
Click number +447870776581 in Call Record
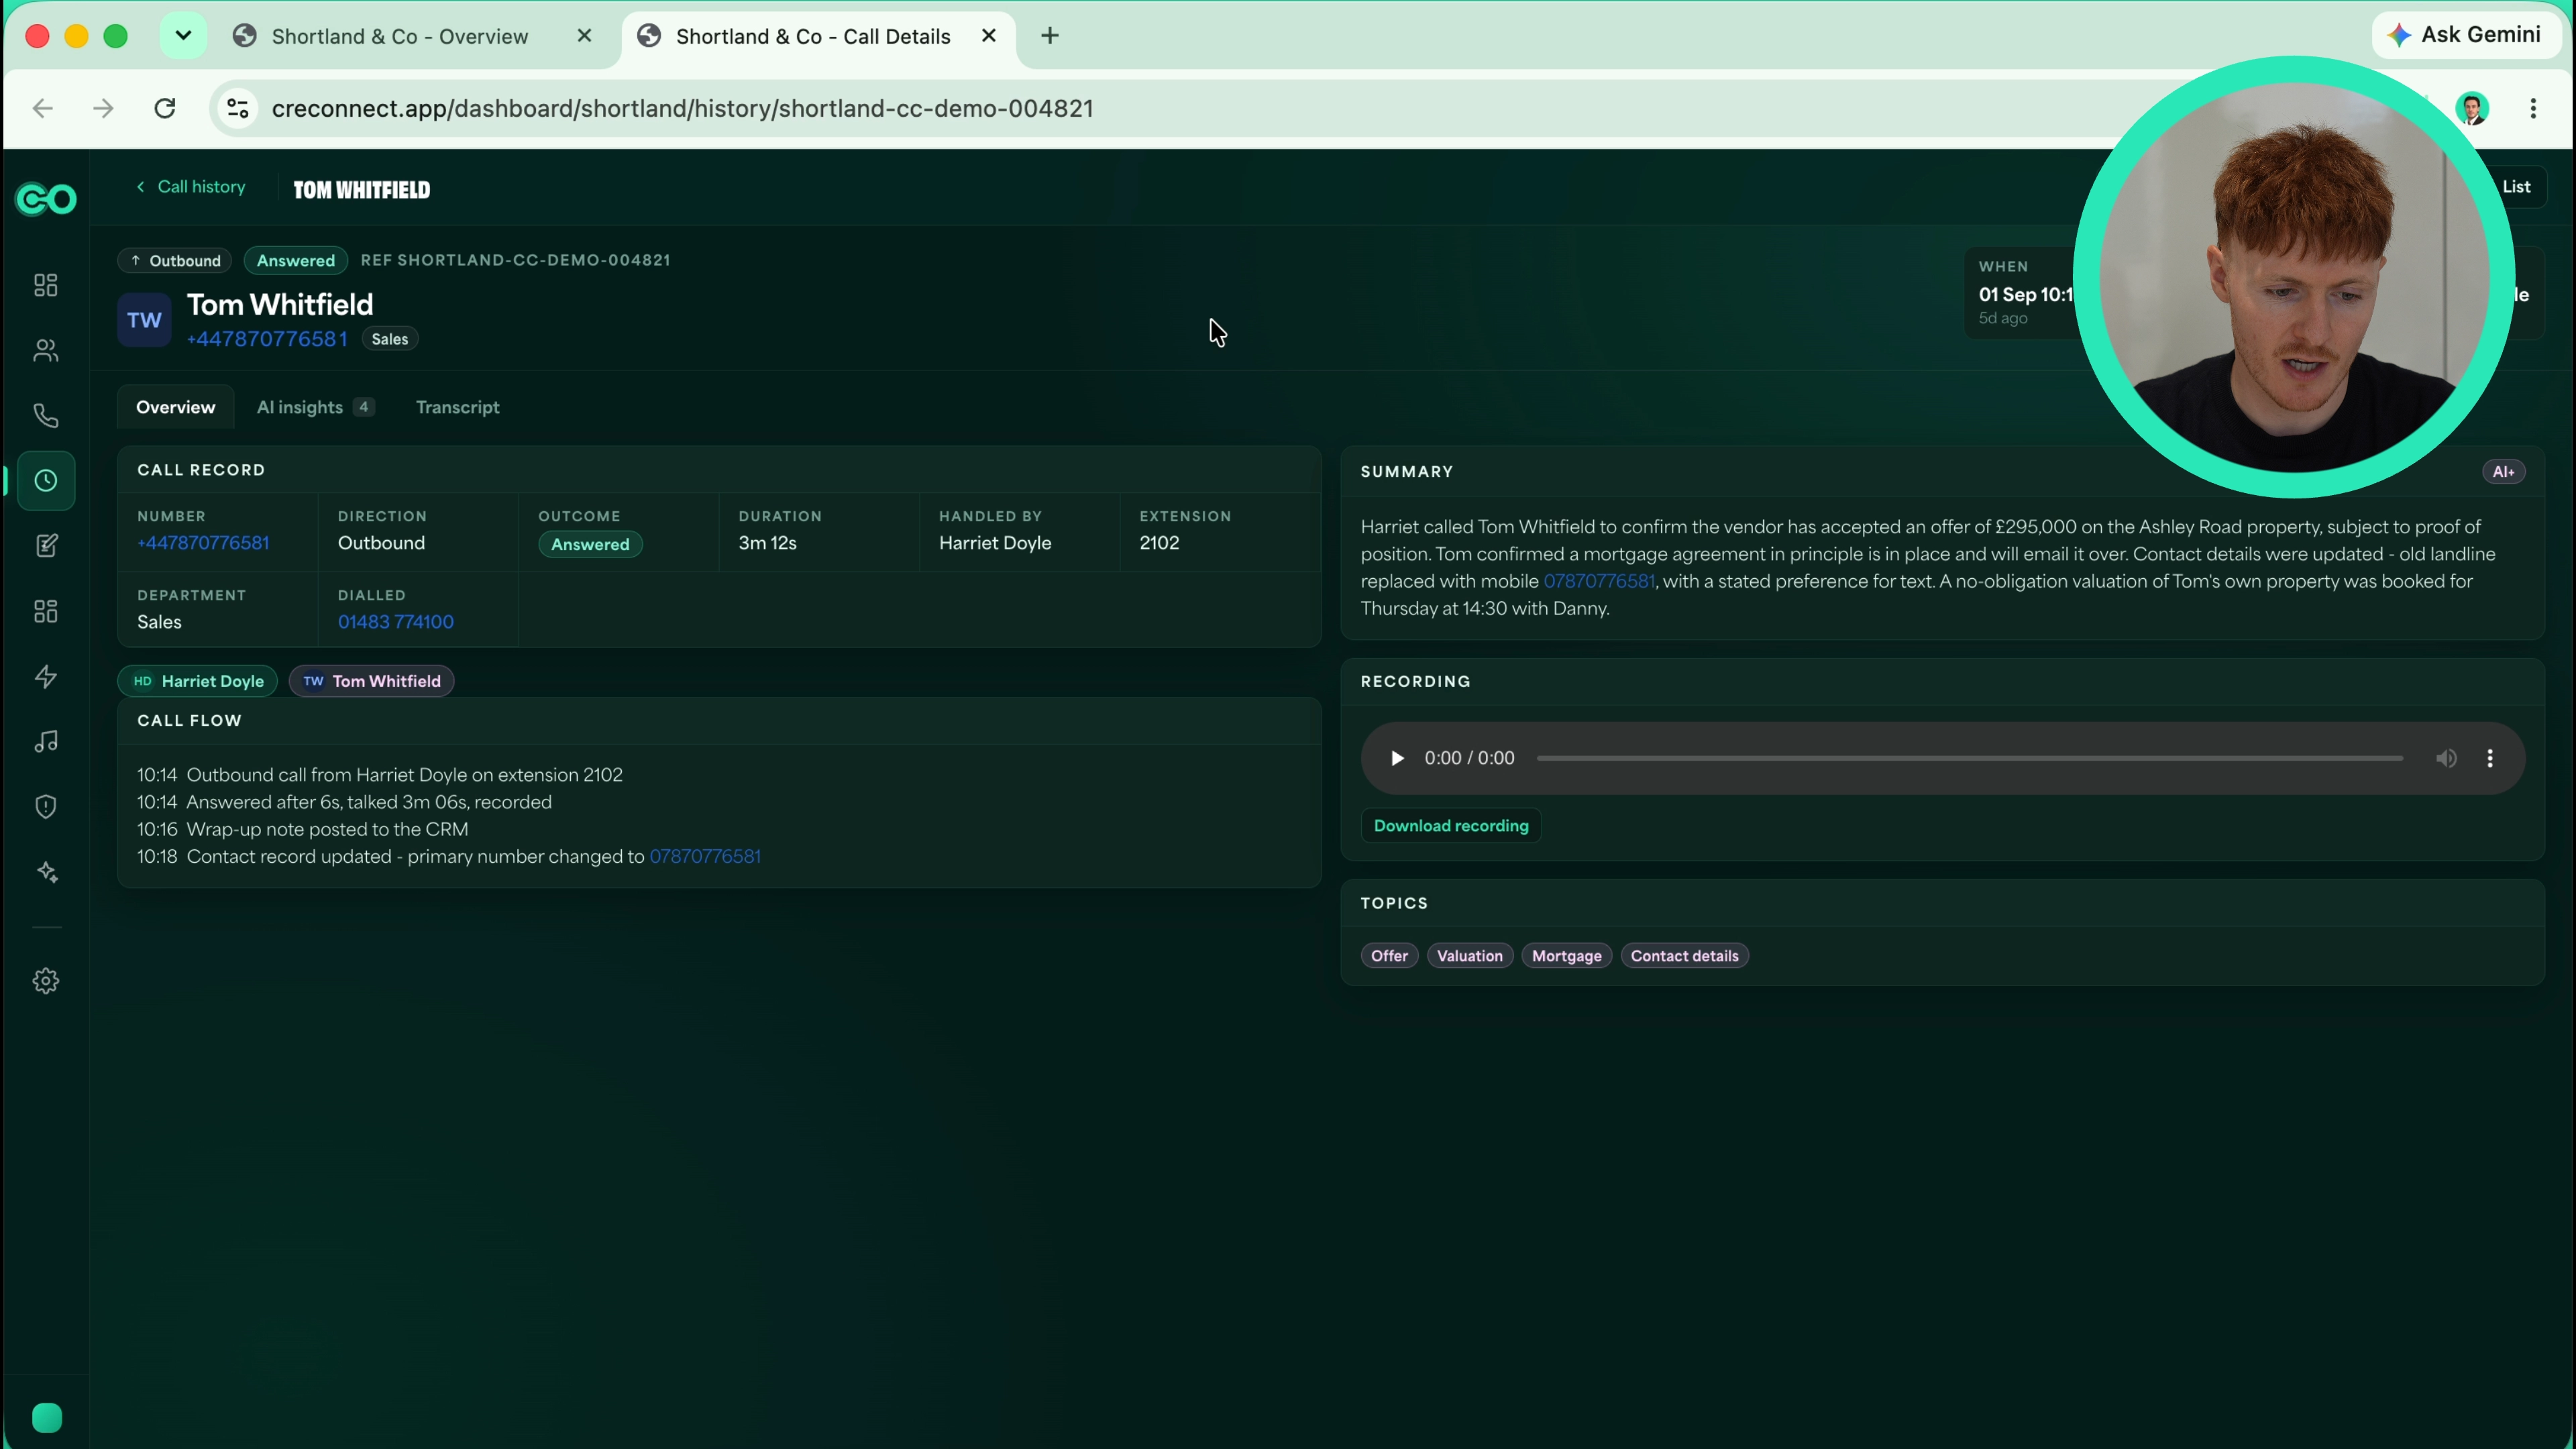point(203,543)
